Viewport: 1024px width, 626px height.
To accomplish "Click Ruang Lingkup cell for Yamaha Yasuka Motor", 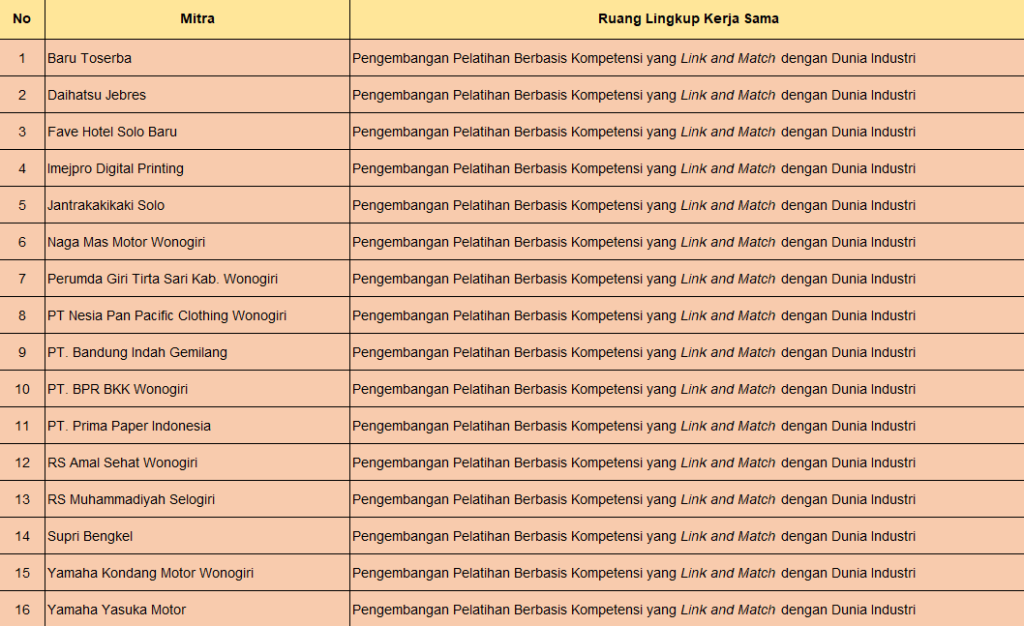I will 687,610.
